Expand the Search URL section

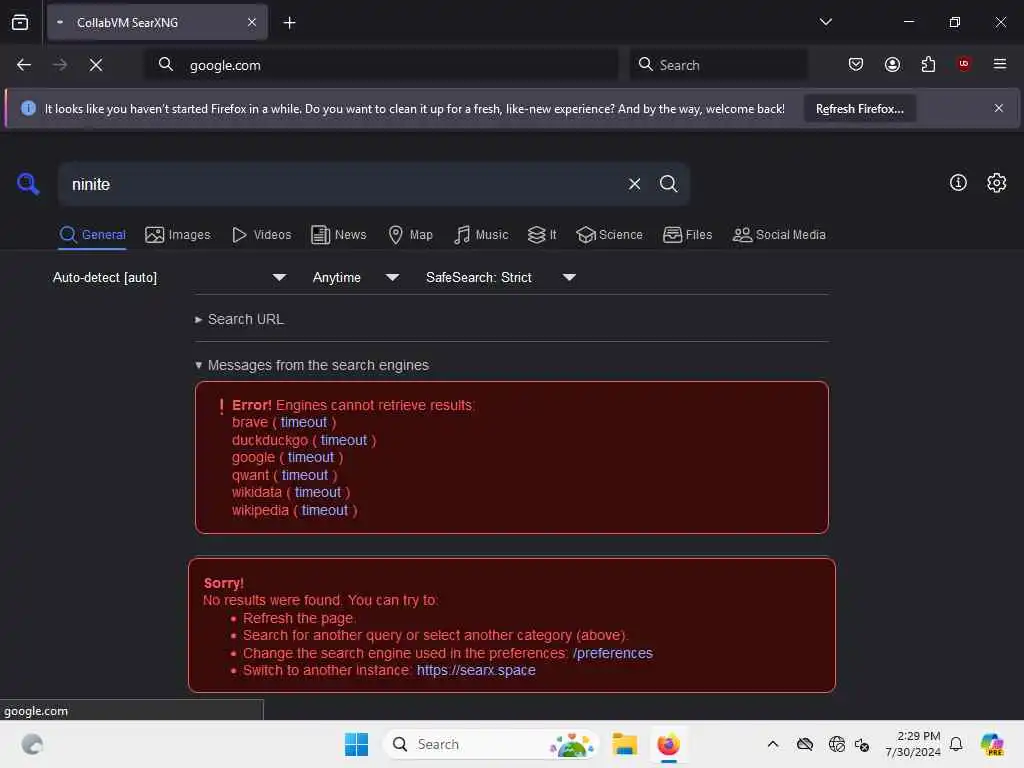240,319
